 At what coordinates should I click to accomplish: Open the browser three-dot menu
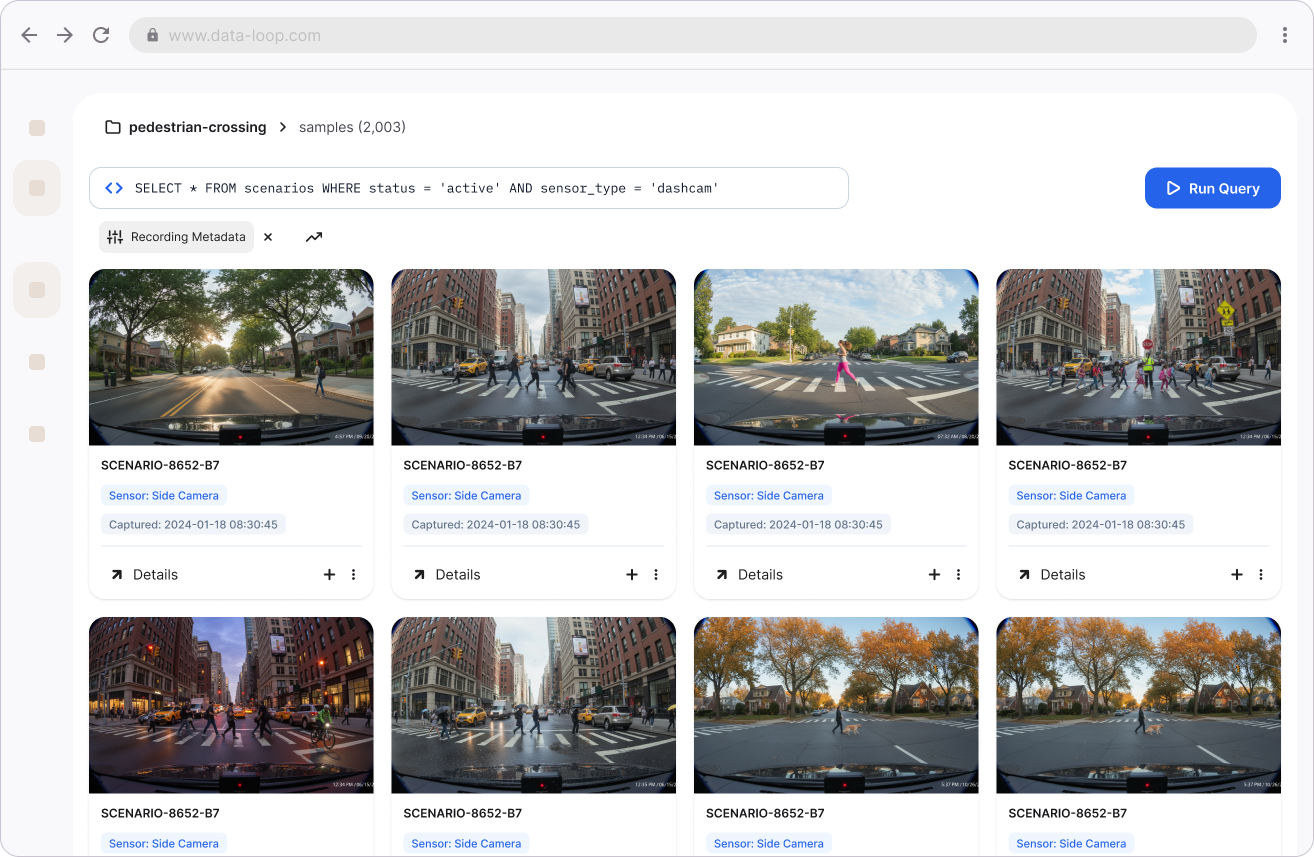click(1285, 35)
